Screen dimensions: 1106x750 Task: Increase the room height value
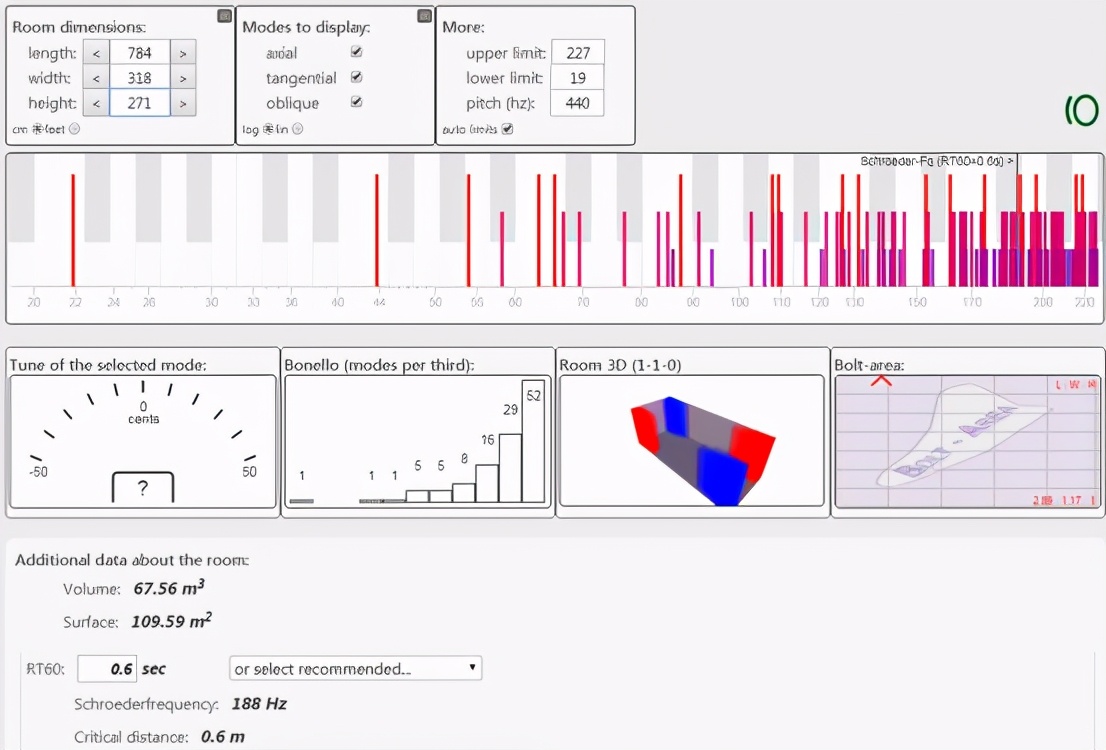pos(183,103)
